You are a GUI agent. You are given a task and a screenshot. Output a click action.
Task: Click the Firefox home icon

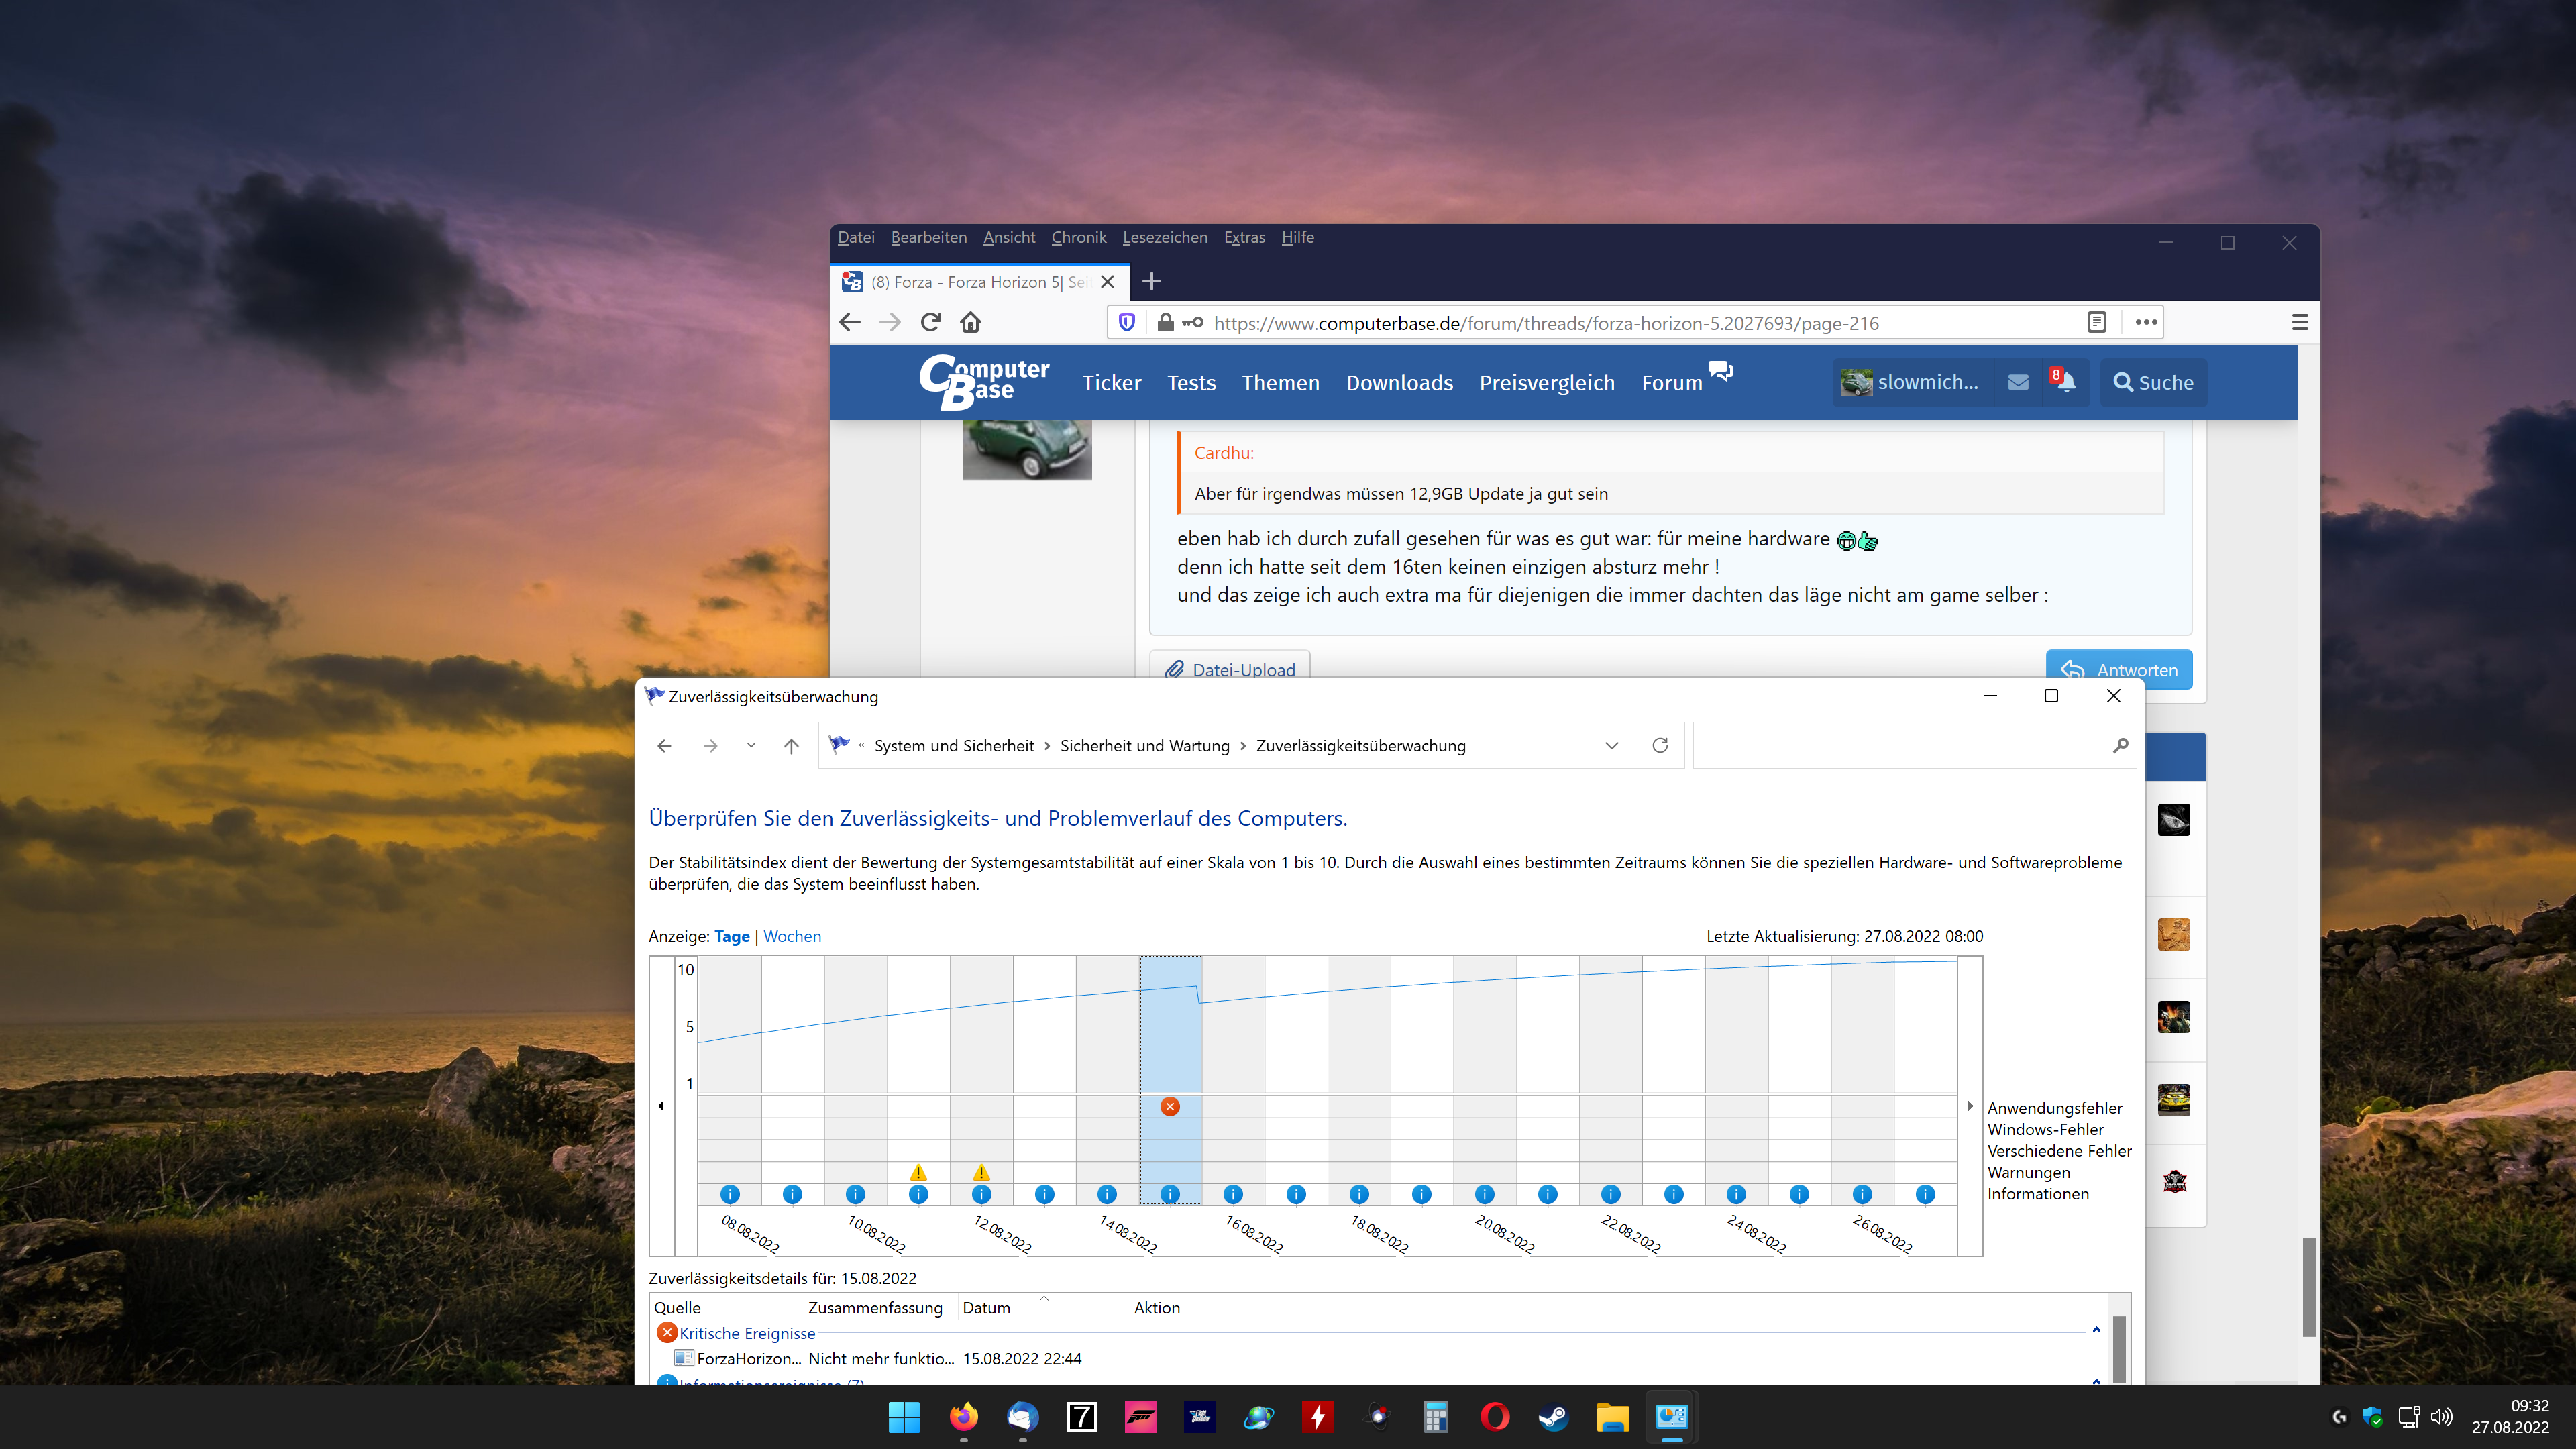point(970,322)
